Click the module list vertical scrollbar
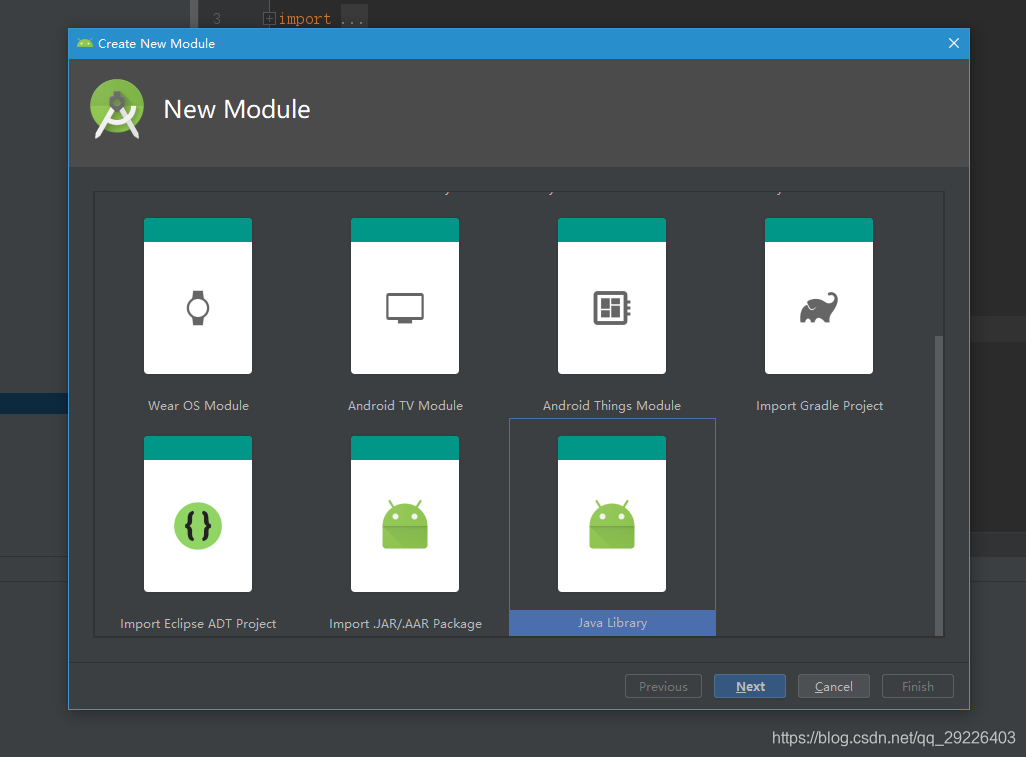This screenshot has width=1026, height=757. 938,484
